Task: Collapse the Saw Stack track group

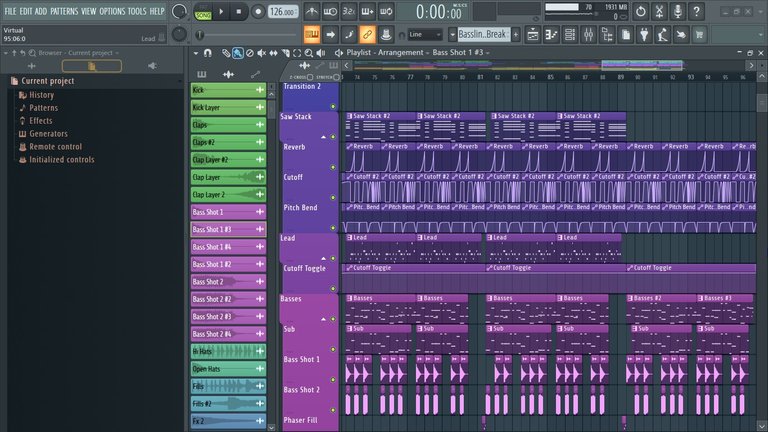Action: pos(323,137)
